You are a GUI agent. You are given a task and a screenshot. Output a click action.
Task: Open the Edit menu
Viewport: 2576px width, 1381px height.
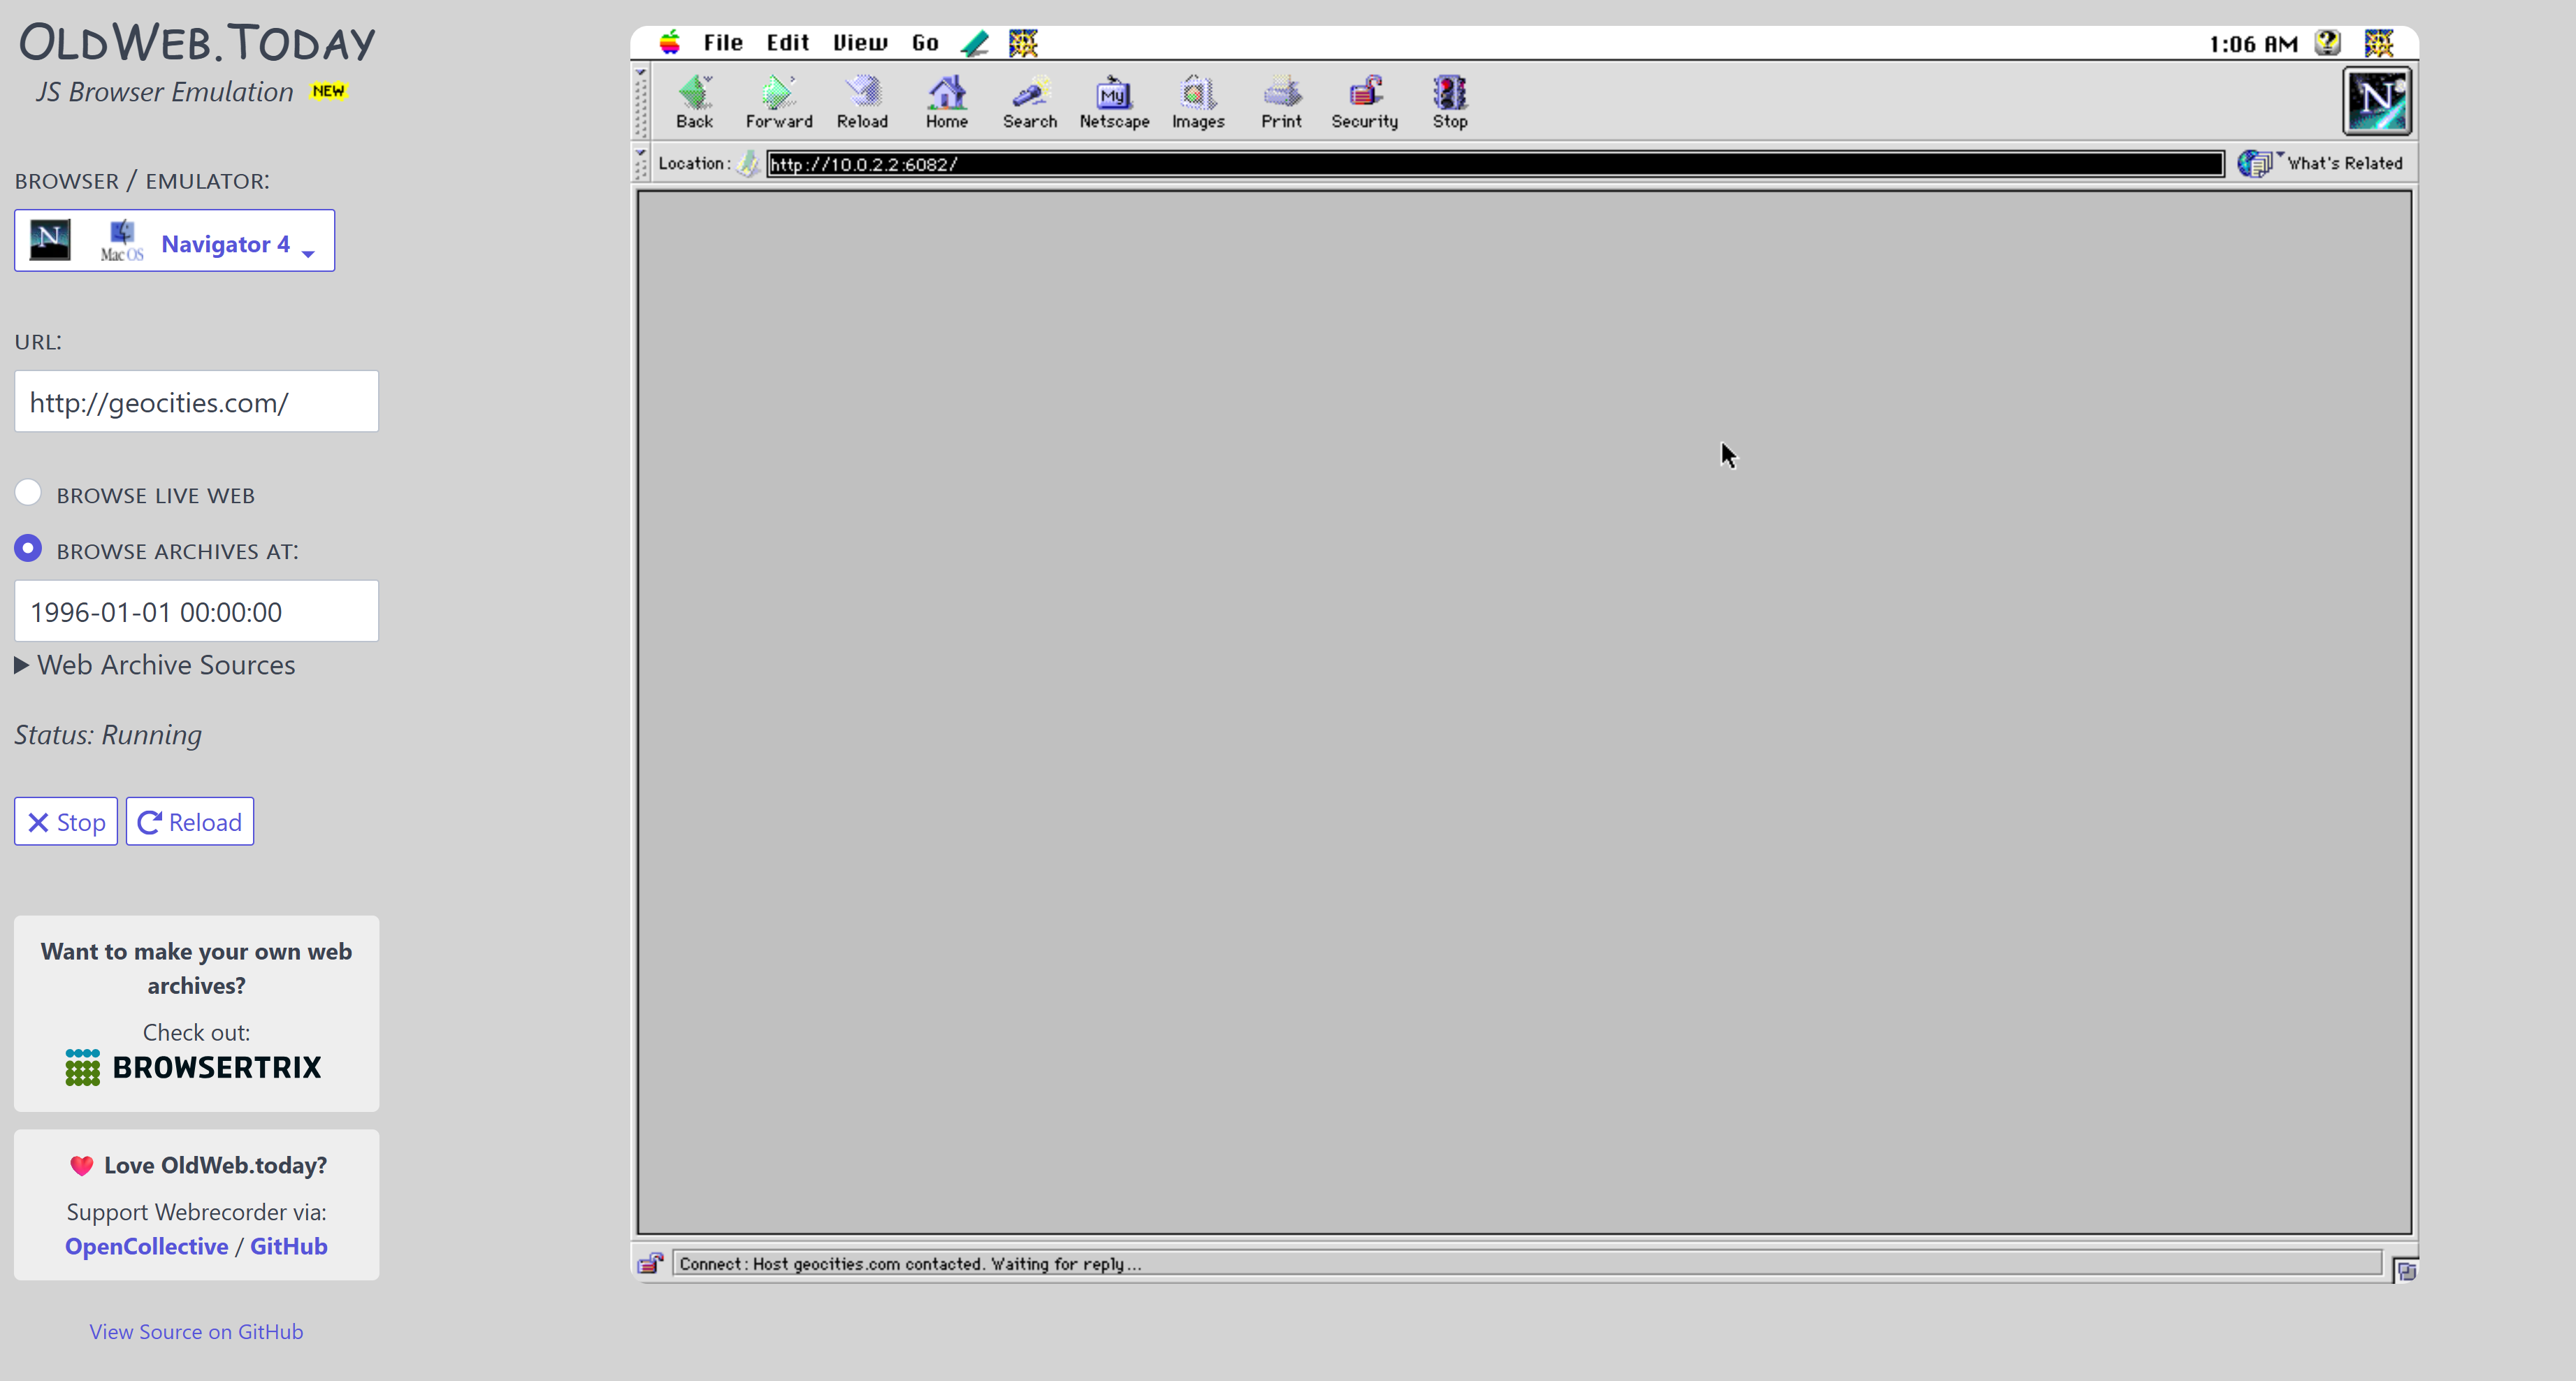[x=787, y=42]
